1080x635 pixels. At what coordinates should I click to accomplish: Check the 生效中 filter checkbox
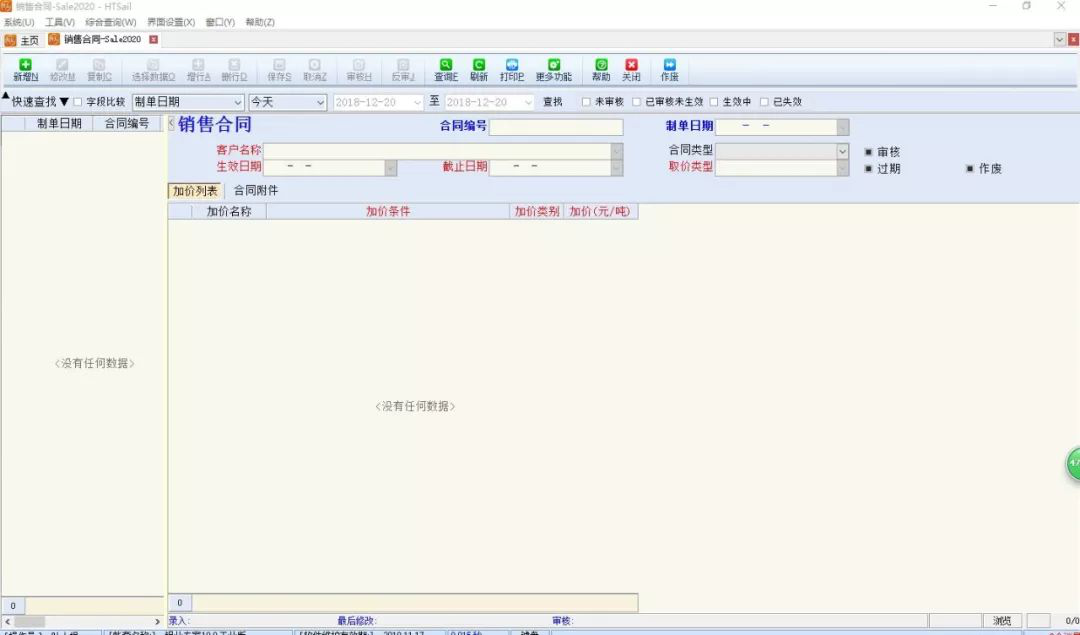(714, 102)
